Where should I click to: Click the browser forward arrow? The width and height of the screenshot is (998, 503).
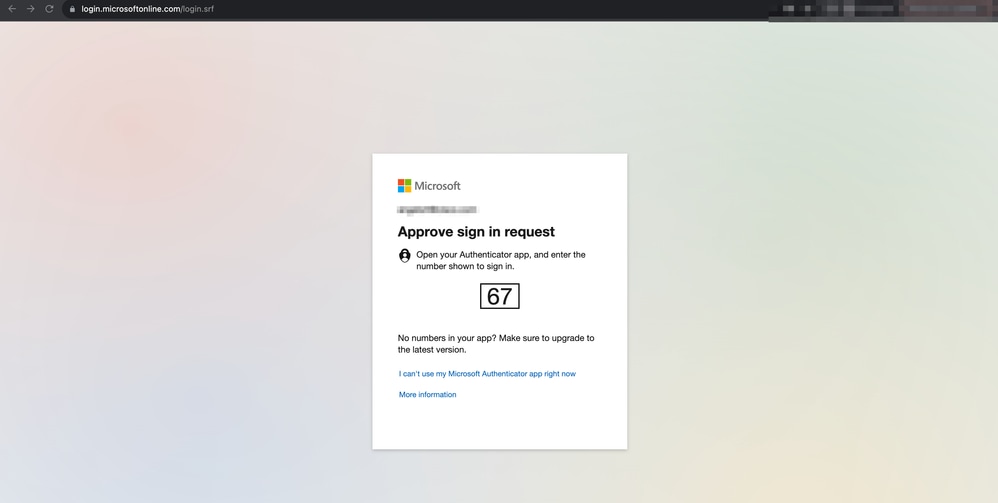(31, 9)
